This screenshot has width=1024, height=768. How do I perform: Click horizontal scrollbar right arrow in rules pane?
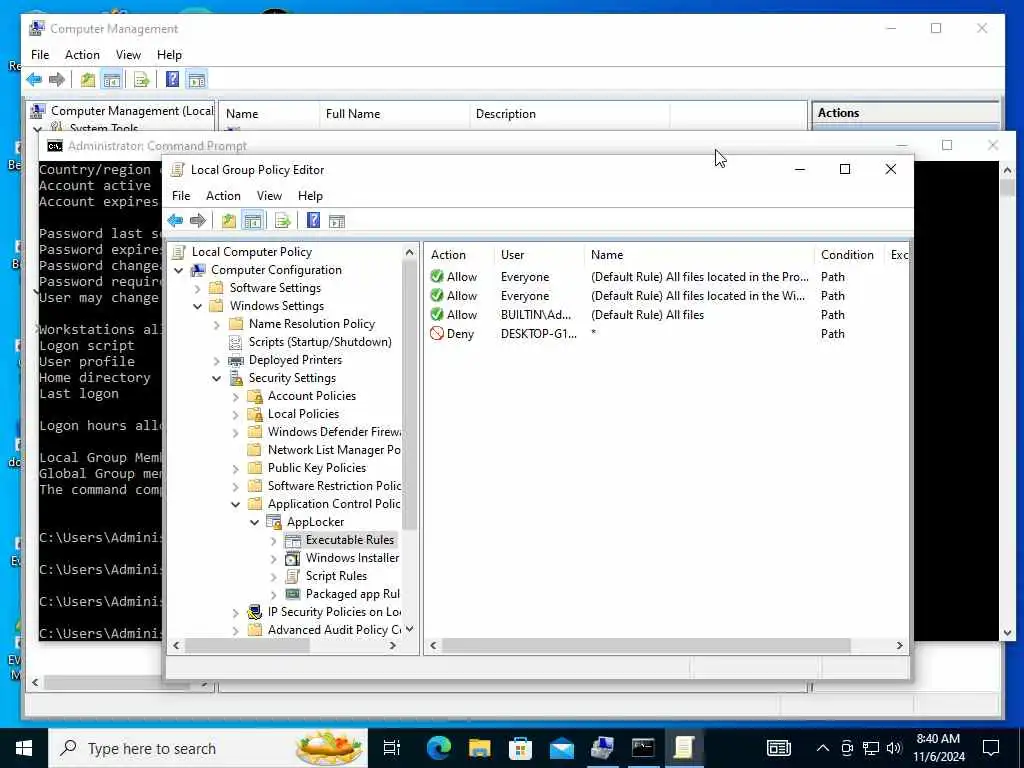[899, 645]
